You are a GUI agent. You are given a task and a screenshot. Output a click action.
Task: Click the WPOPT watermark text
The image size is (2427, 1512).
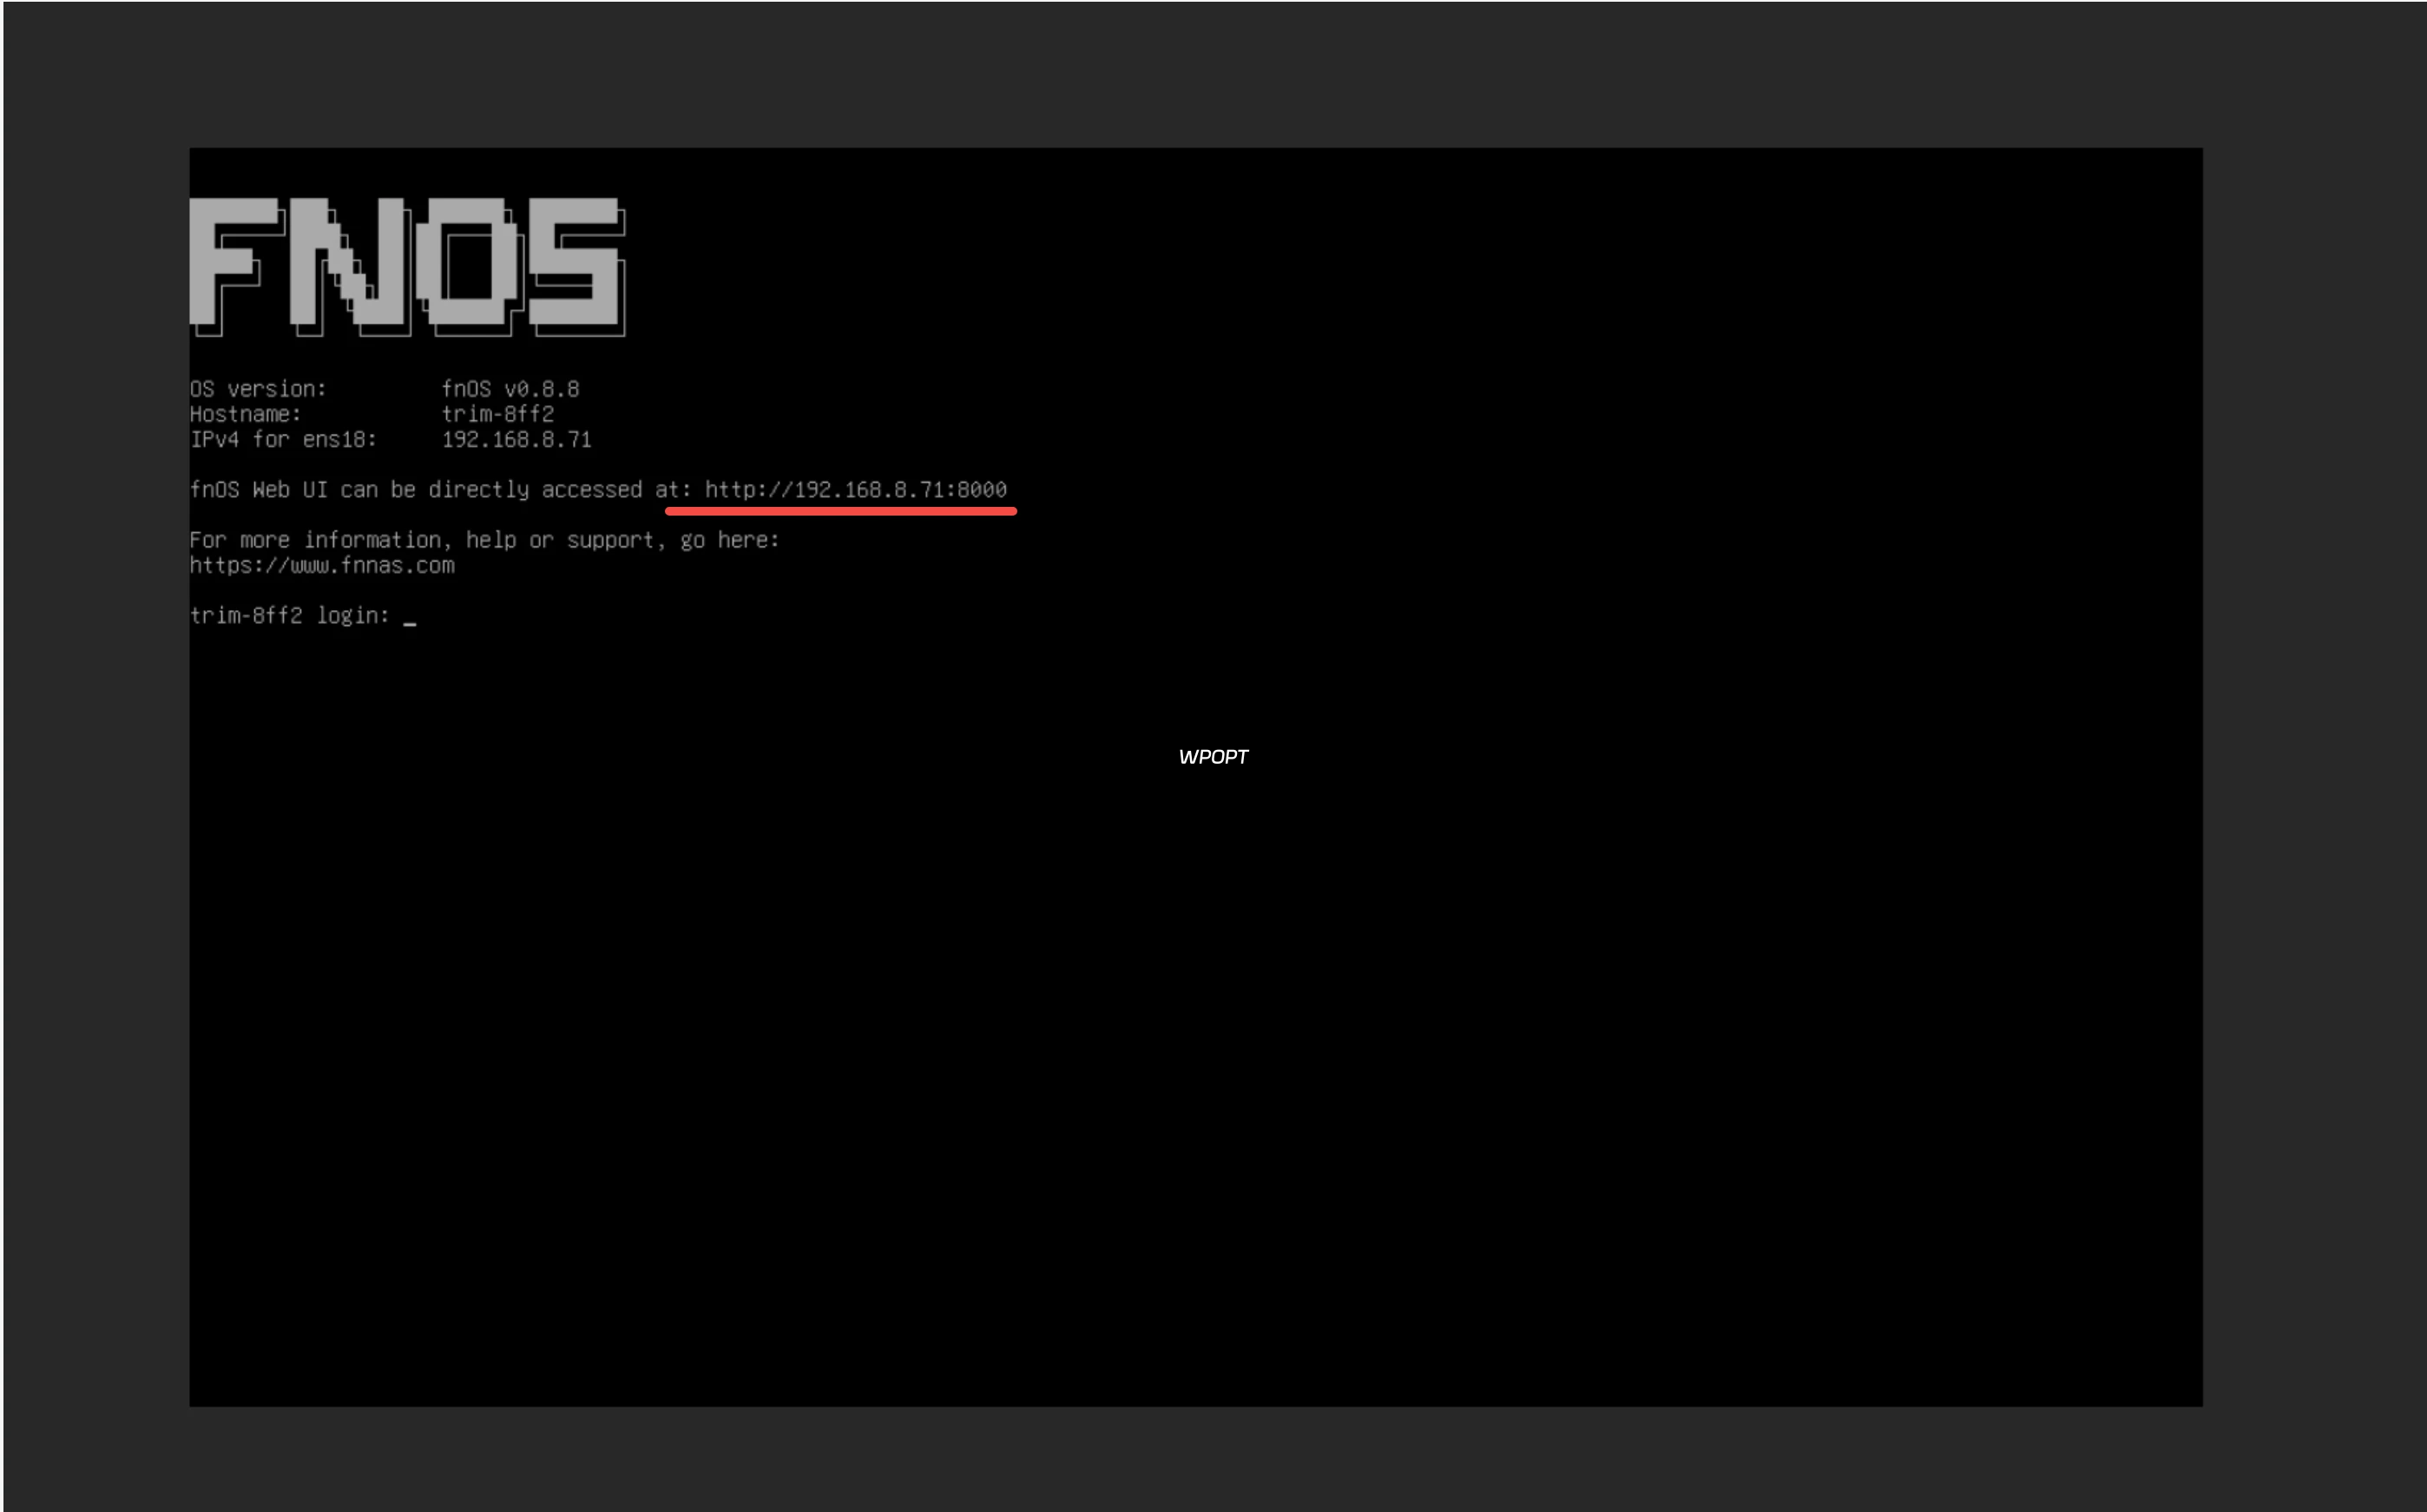1213,757
